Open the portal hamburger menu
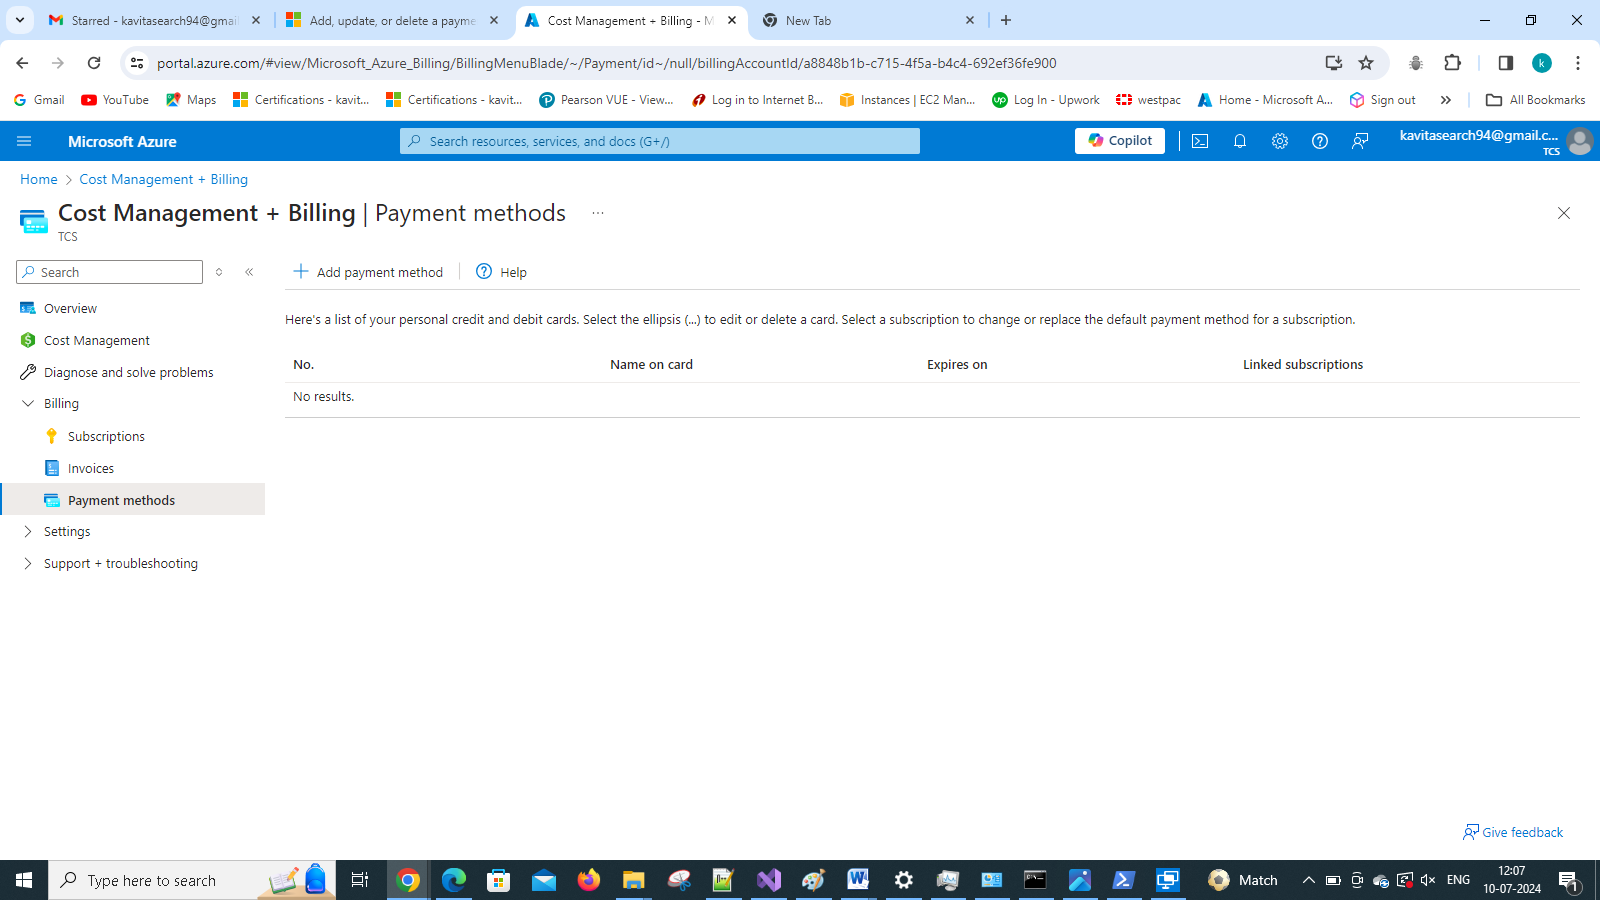Image resolution: width=1600 pixels, height=900 pixels. tap(24, 141)
